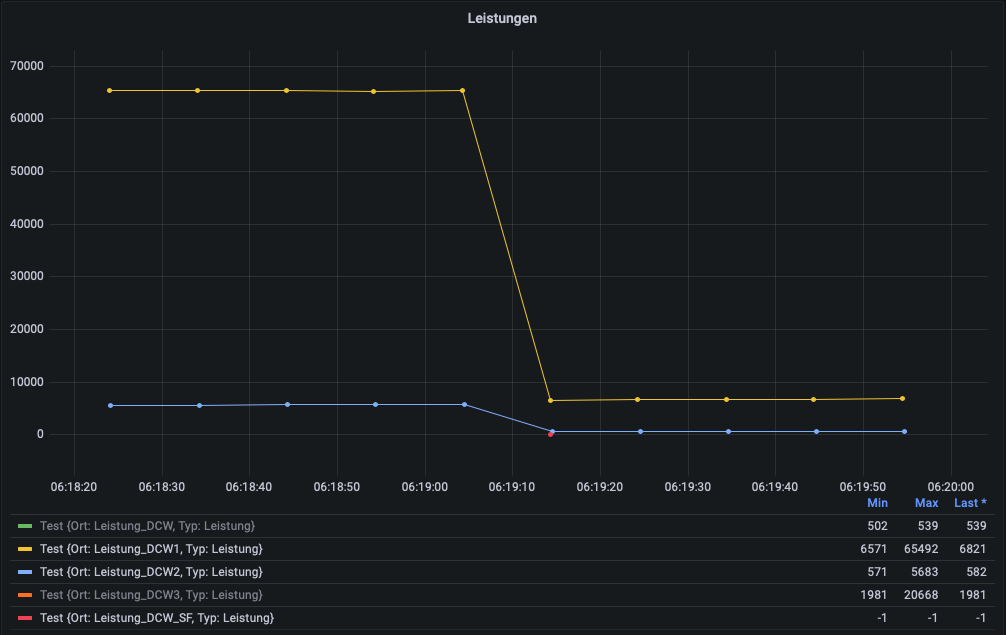
Task: Click the blue Leistung_DCW2 color swatch
Action: [25, 572]
